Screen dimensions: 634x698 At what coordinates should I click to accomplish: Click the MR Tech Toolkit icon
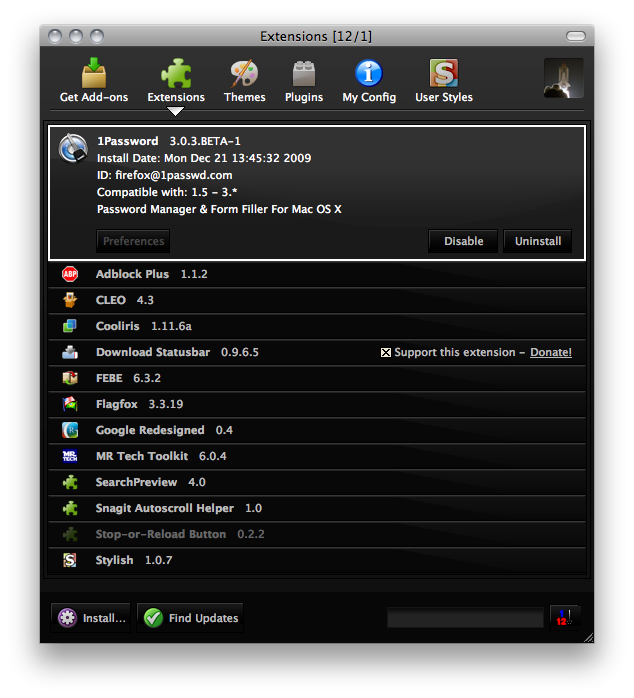(x=70, y=456)
